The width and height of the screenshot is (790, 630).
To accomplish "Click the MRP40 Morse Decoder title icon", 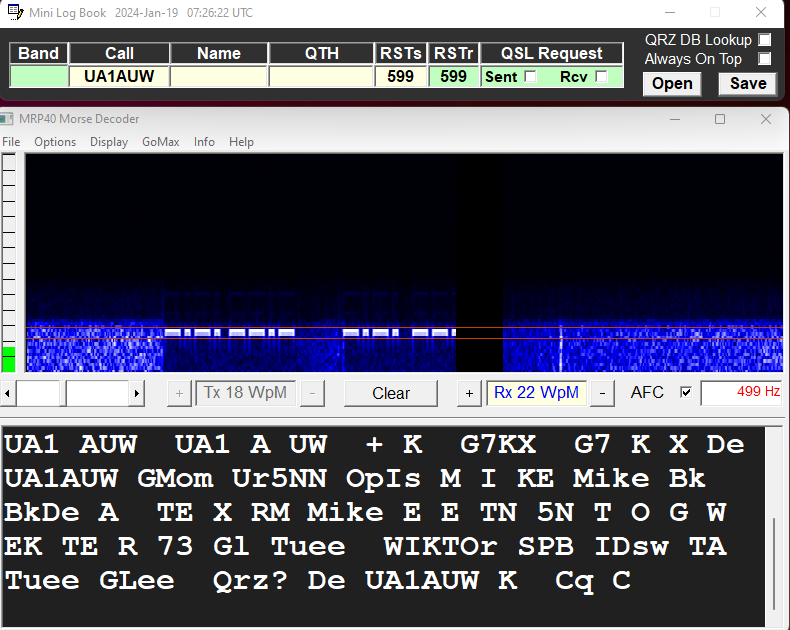I will [x=8, y=119].
